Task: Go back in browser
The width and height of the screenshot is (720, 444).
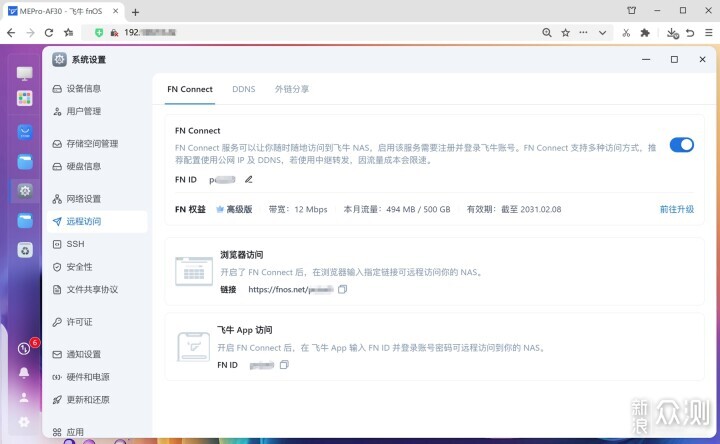Action: tap(11, 33)
